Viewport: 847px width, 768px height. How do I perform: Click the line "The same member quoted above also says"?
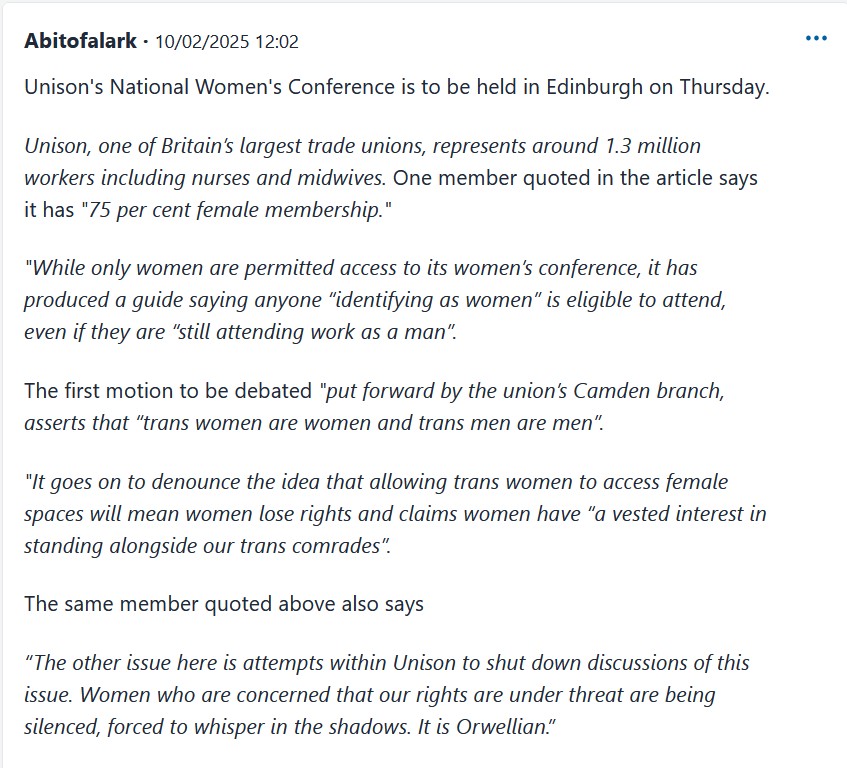[x=224, y=604]
